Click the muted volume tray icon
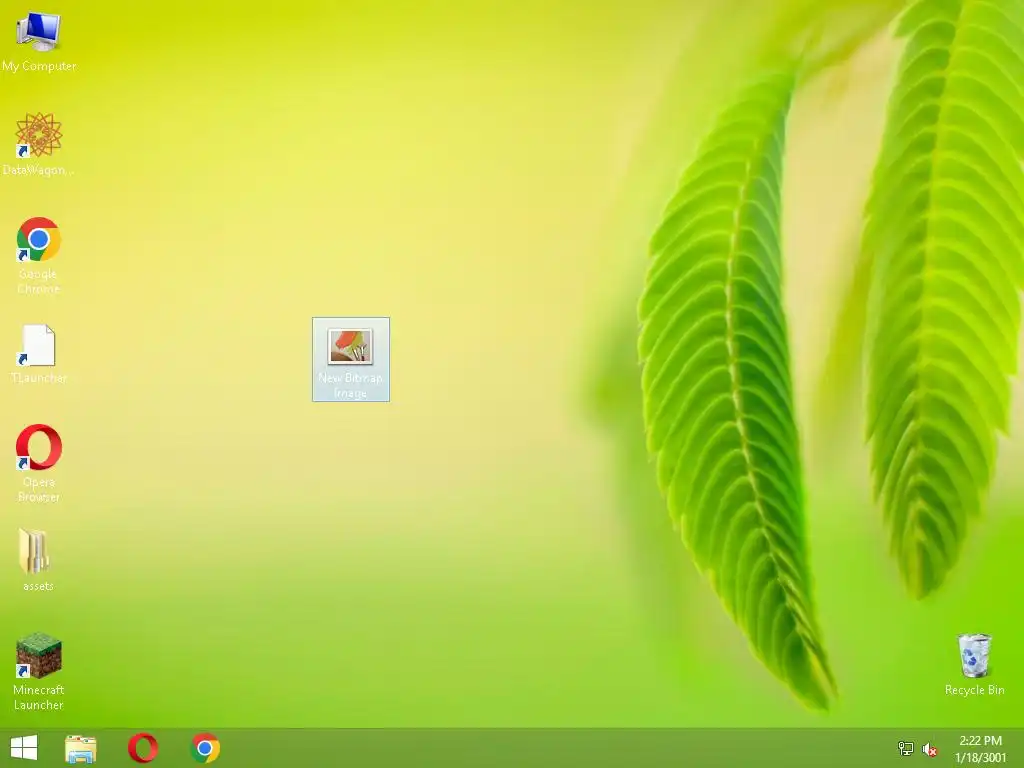 point(929,749)
